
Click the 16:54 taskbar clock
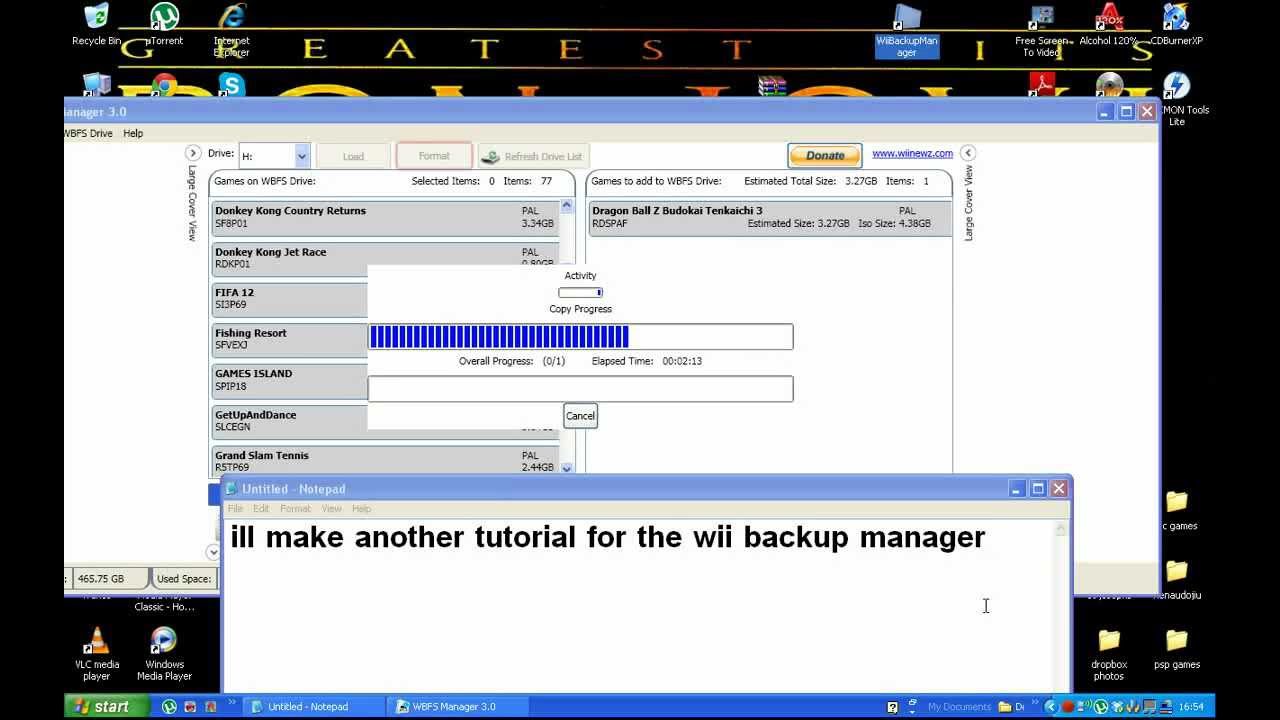pos(1191,707)
